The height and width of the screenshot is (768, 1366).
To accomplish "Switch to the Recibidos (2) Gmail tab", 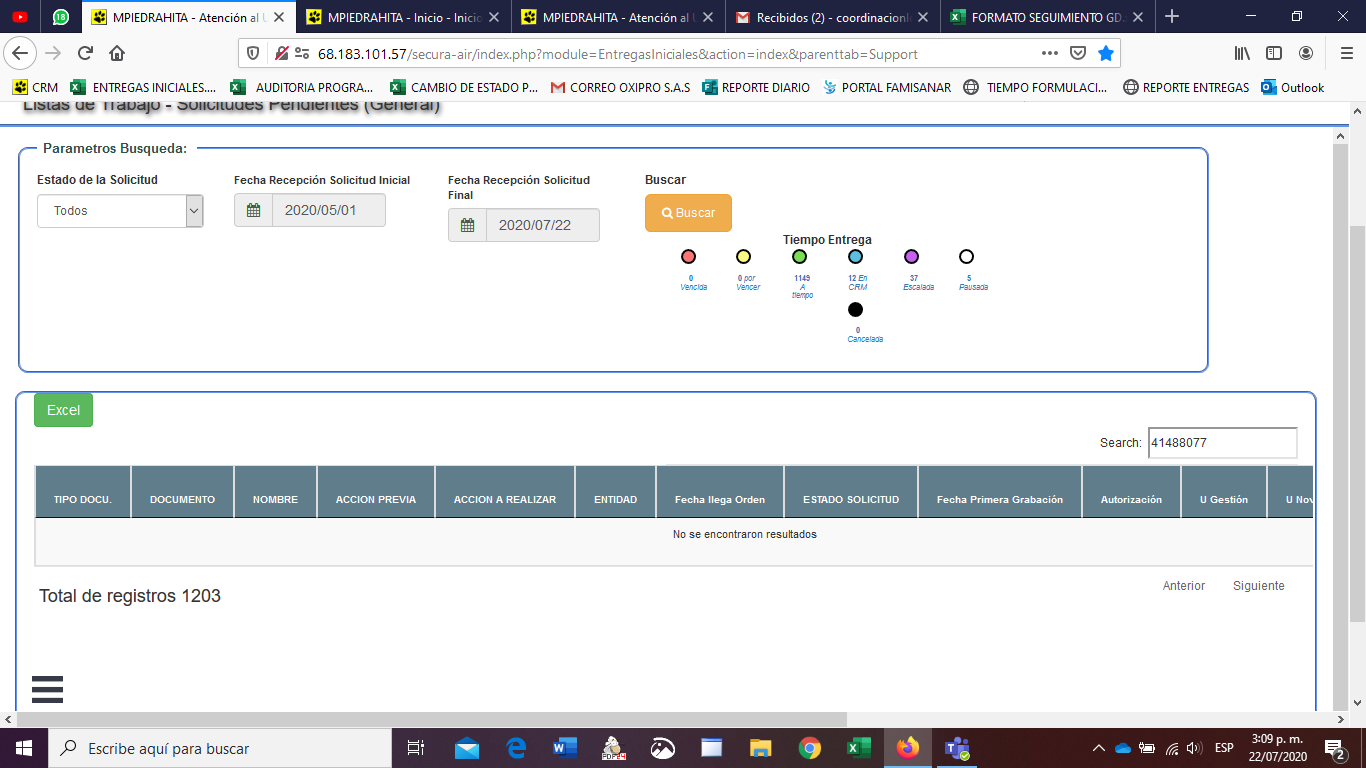I will (x=832, y=17).
